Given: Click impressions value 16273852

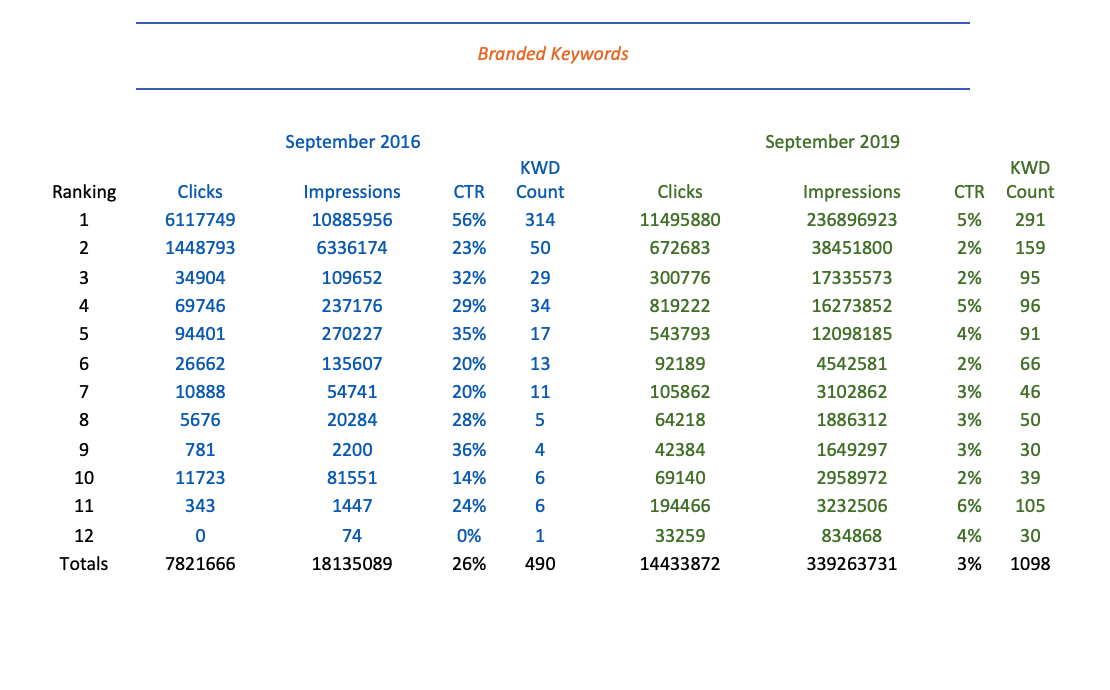Looking at the screenshot, I should click(x=852, y=306).
